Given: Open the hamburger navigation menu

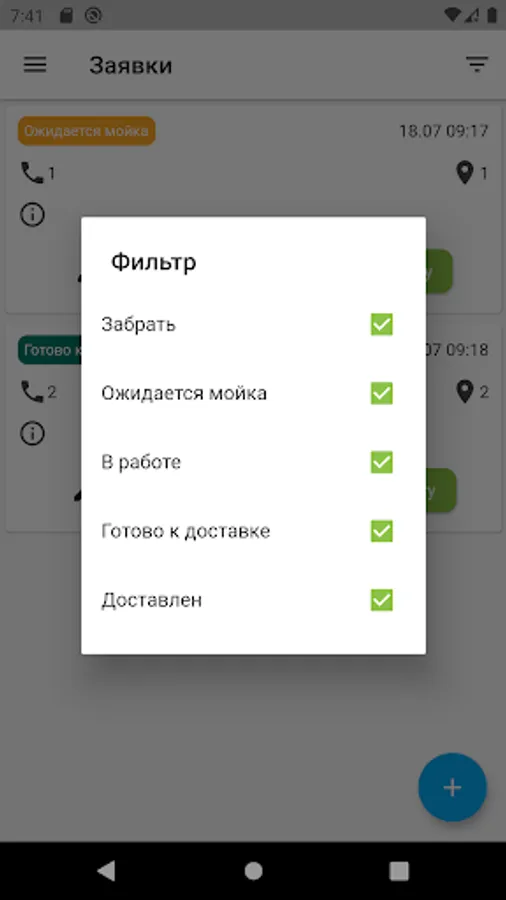Looking at the screenshot, I should pos(35,64).
